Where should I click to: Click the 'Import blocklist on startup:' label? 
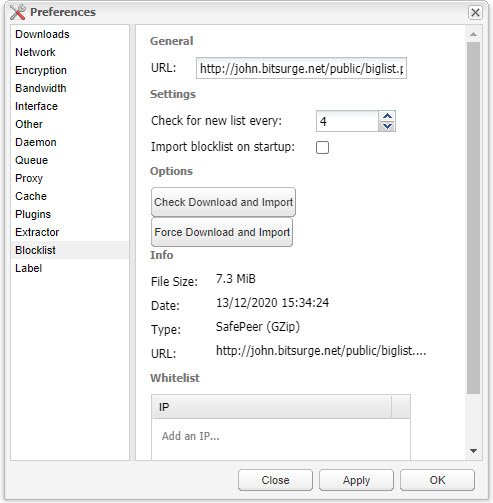coord(223,147)
